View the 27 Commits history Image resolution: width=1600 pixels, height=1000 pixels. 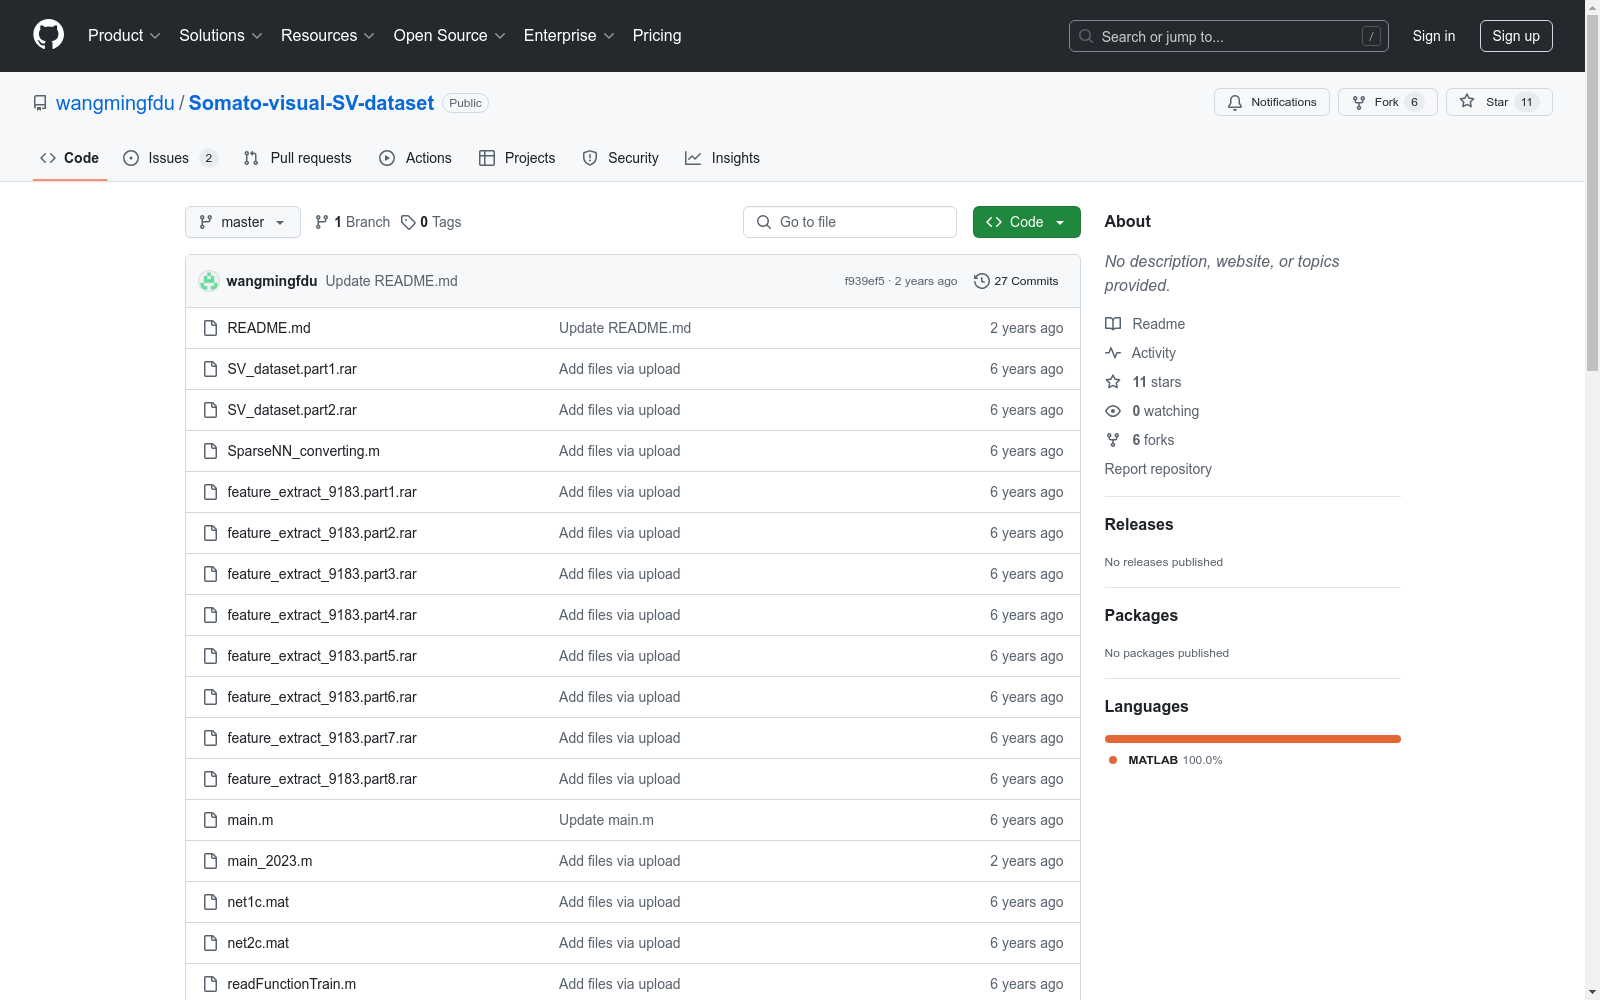pyautogui.click(x=1016, y=281)
